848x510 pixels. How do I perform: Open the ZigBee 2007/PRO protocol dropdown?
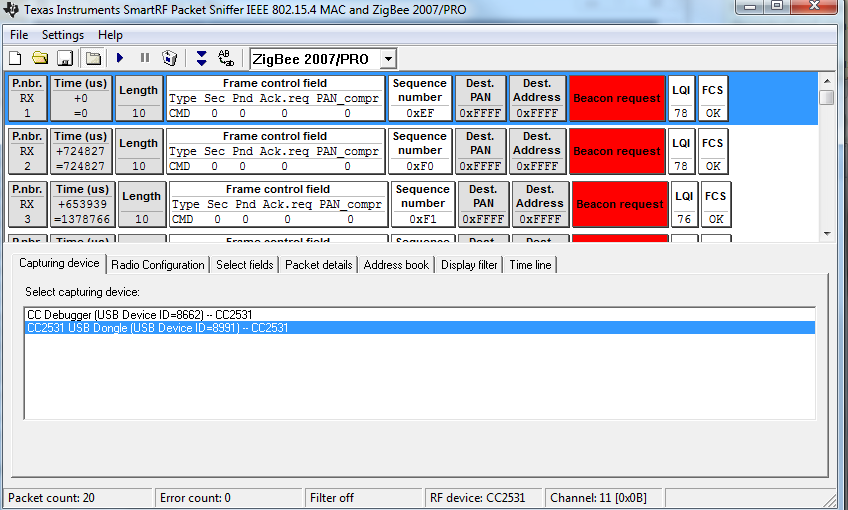(388, 59)
